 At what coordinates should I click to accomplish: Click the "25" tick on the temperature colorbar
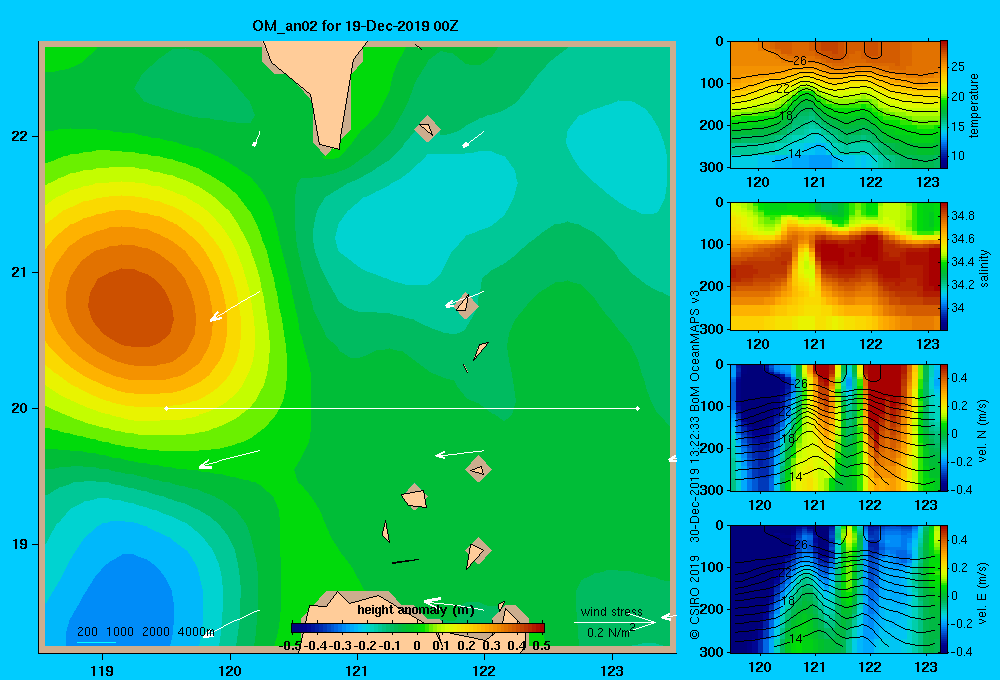958,66
